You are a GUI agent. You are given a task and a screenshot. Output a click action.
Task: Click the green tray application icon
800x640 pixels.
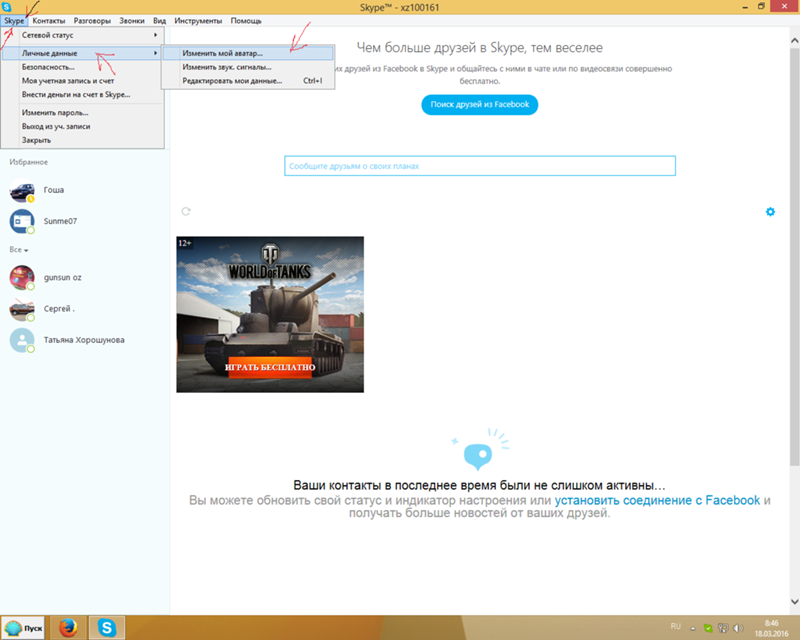(x=708, y=628)
